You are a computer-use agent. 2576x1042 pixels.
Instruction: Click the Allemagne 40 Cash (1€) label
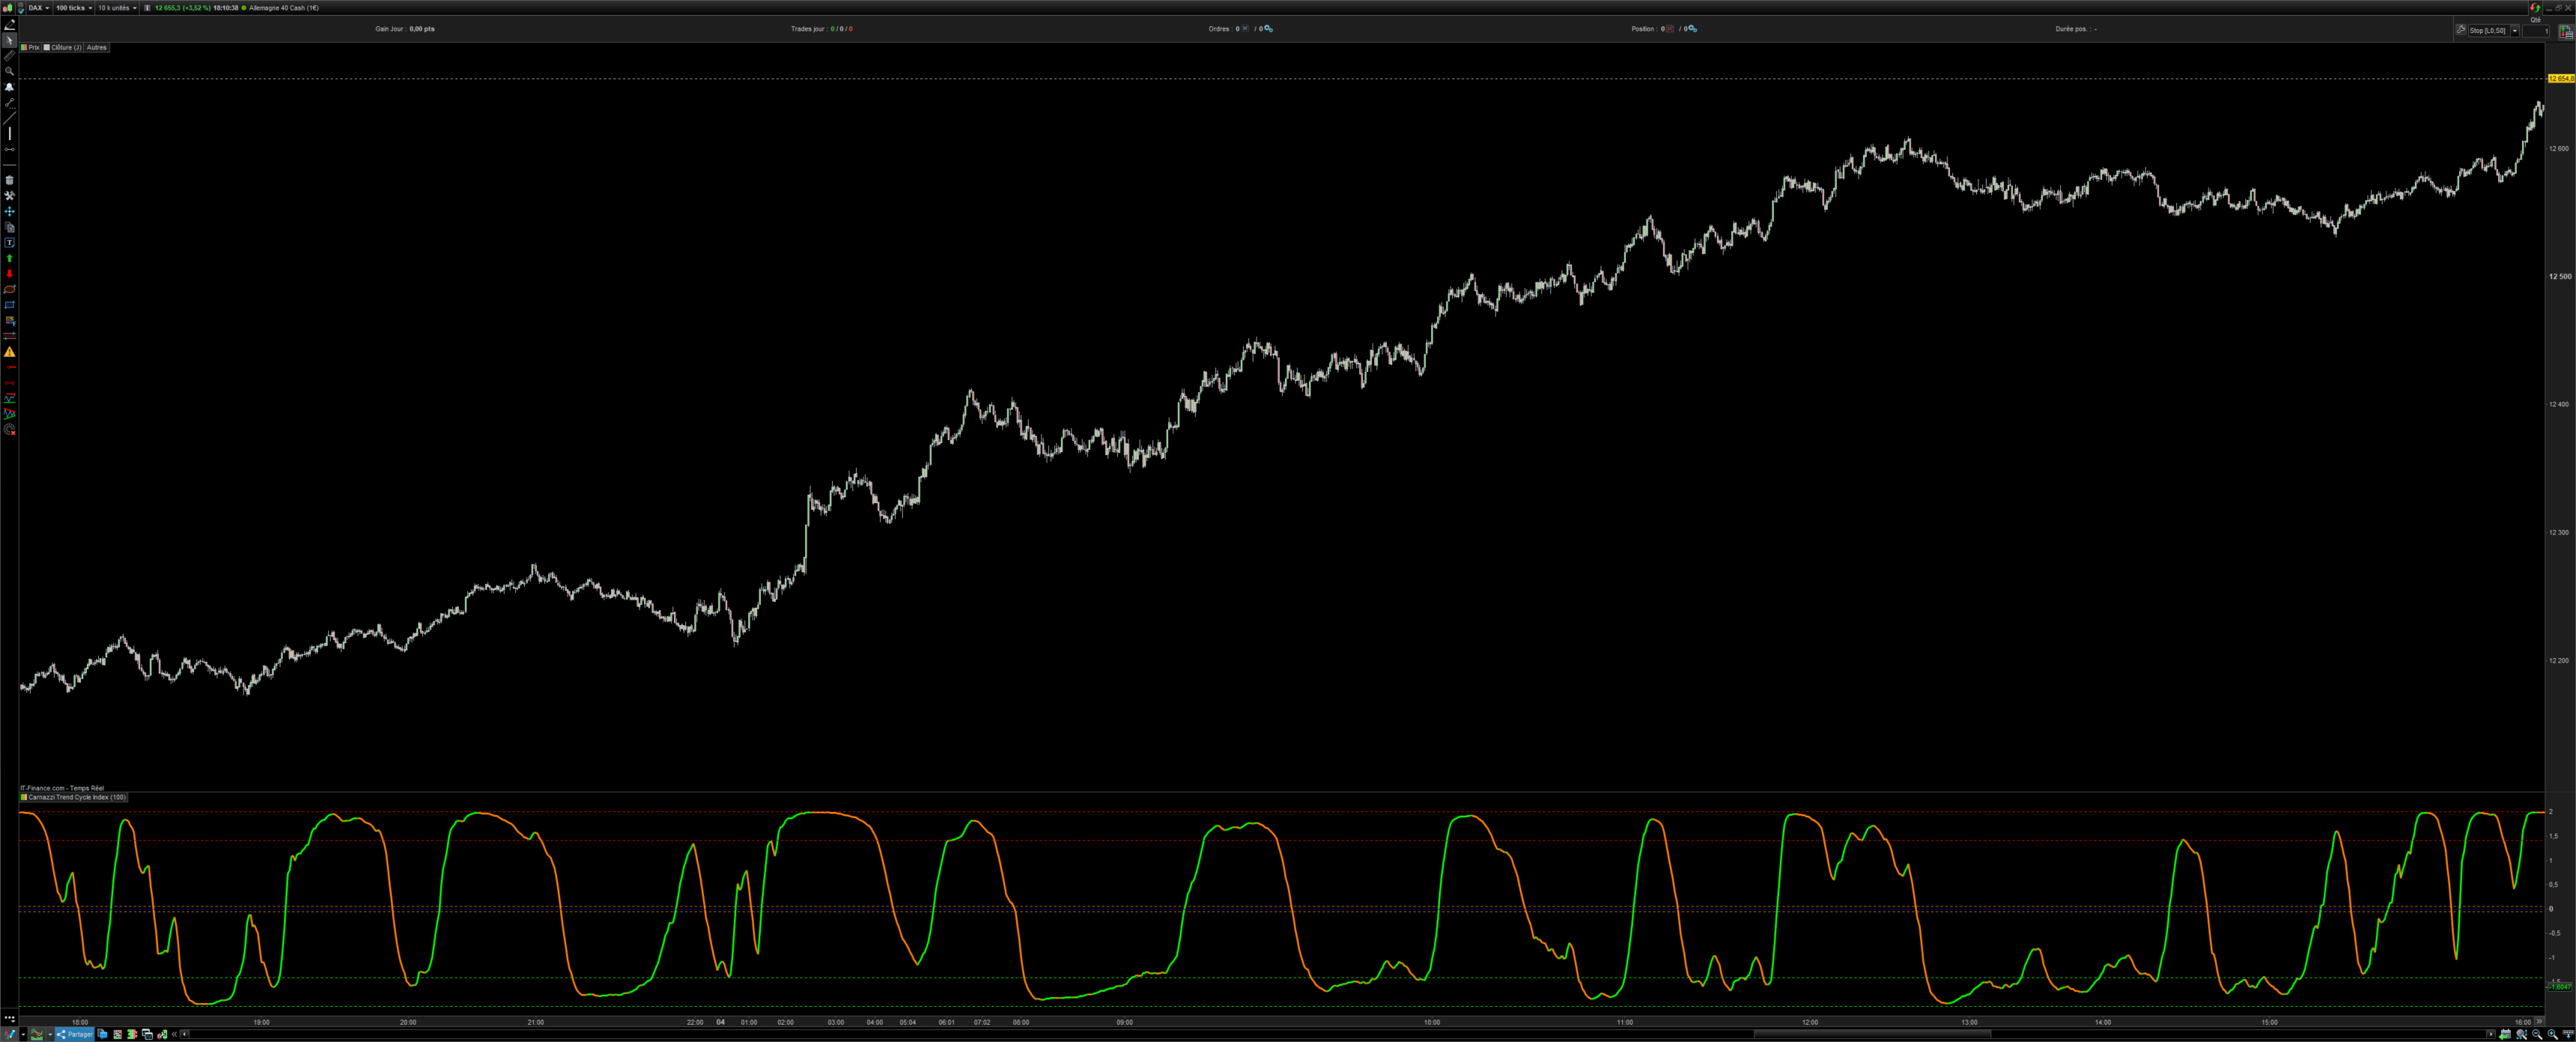point(284,8)
